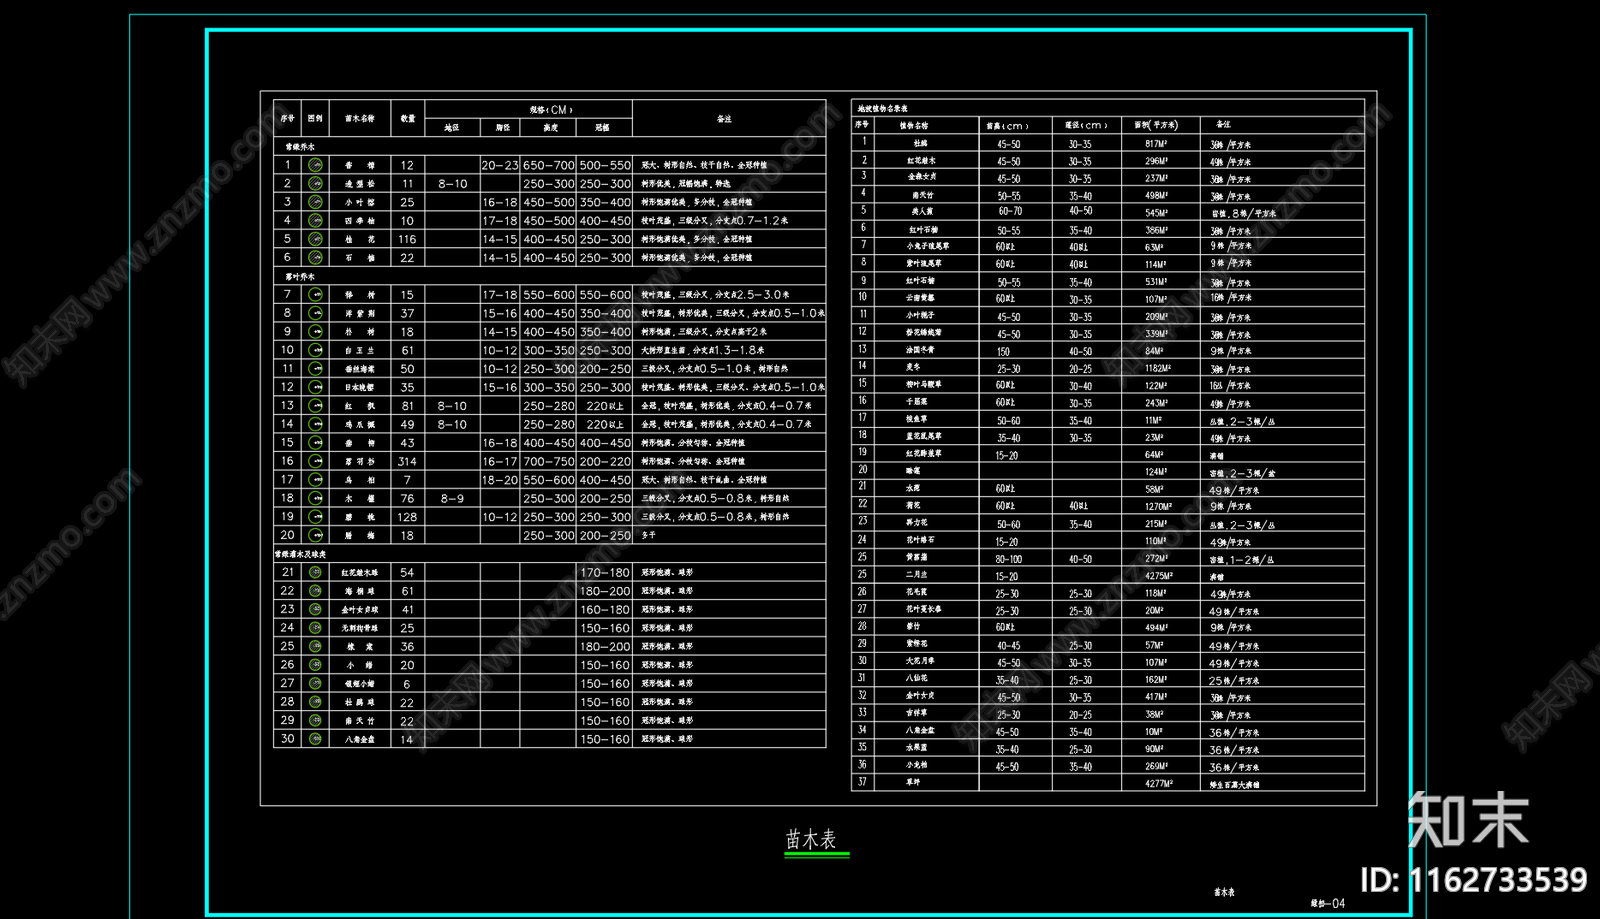
Task: Select the area value 4275M²
Action: coord(1159,576)
